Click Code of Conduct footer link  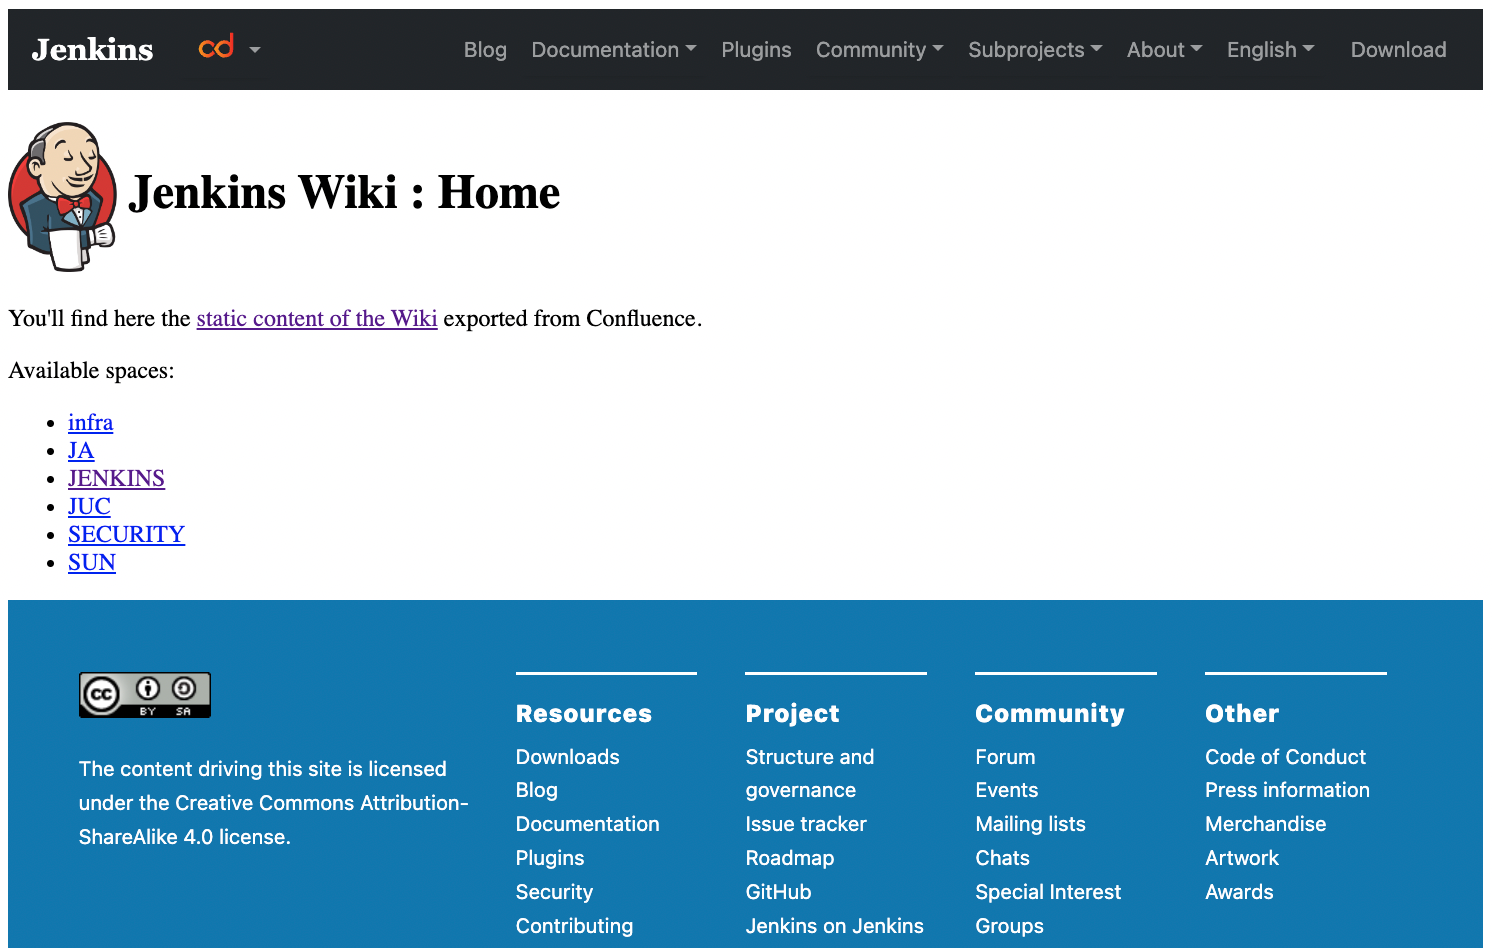click(1285, 757)
